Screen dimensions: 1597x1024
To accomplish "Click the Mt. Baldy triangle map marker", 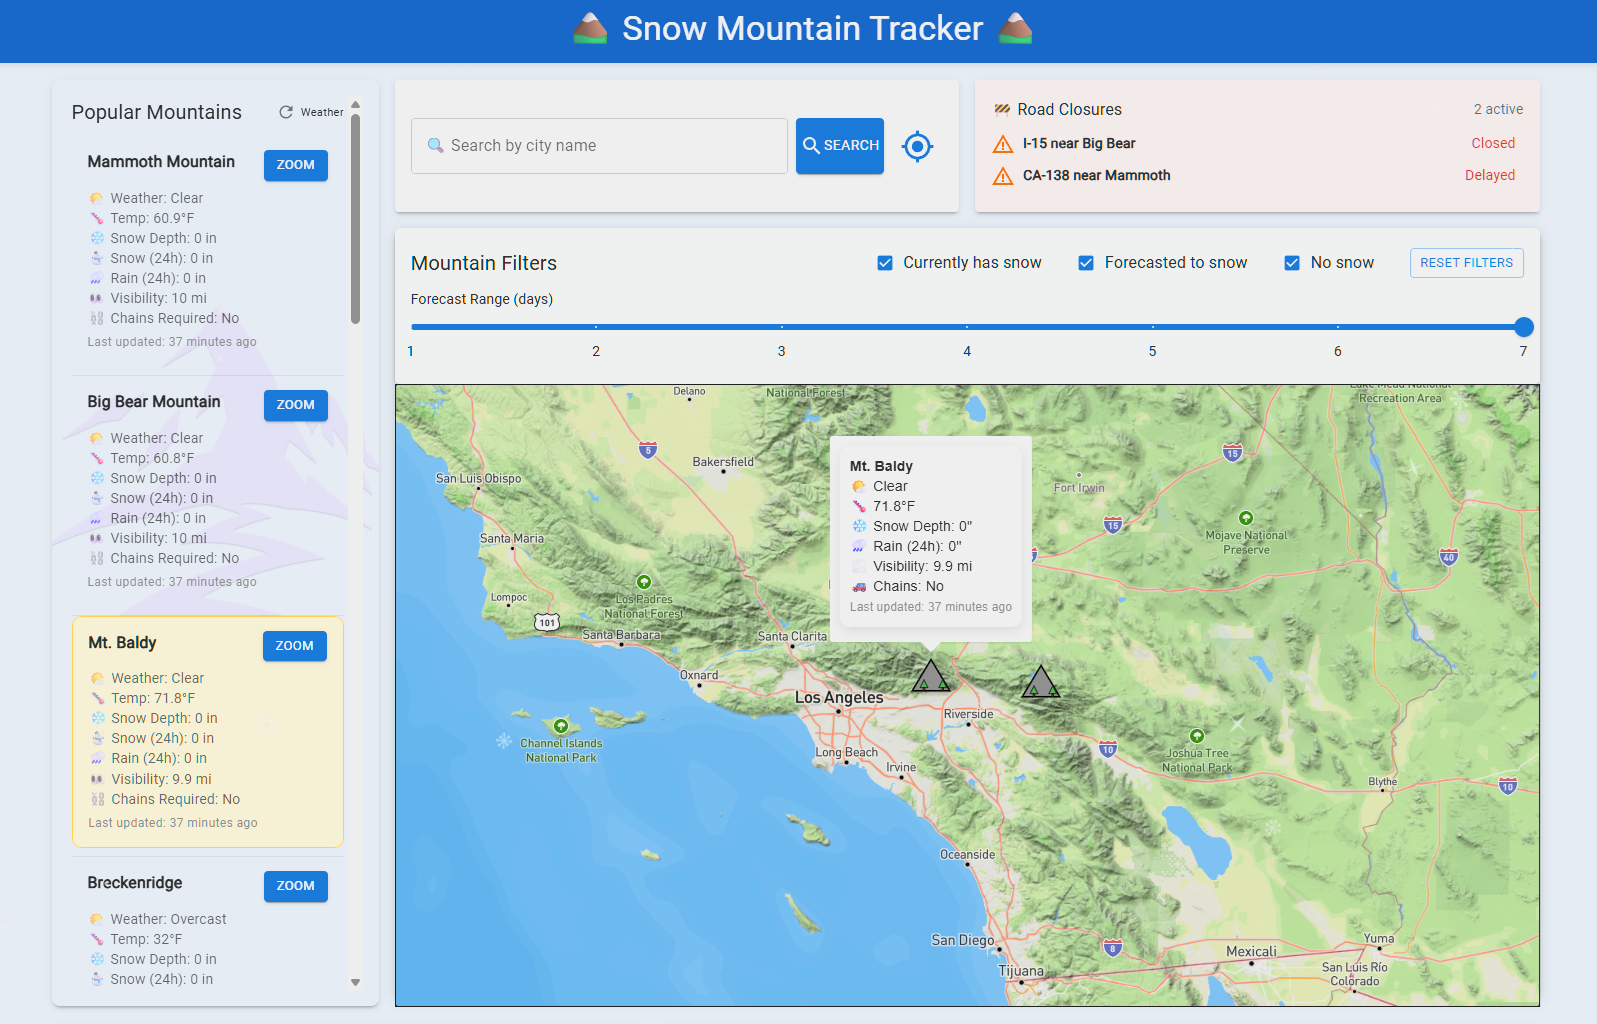I will 930,676.
